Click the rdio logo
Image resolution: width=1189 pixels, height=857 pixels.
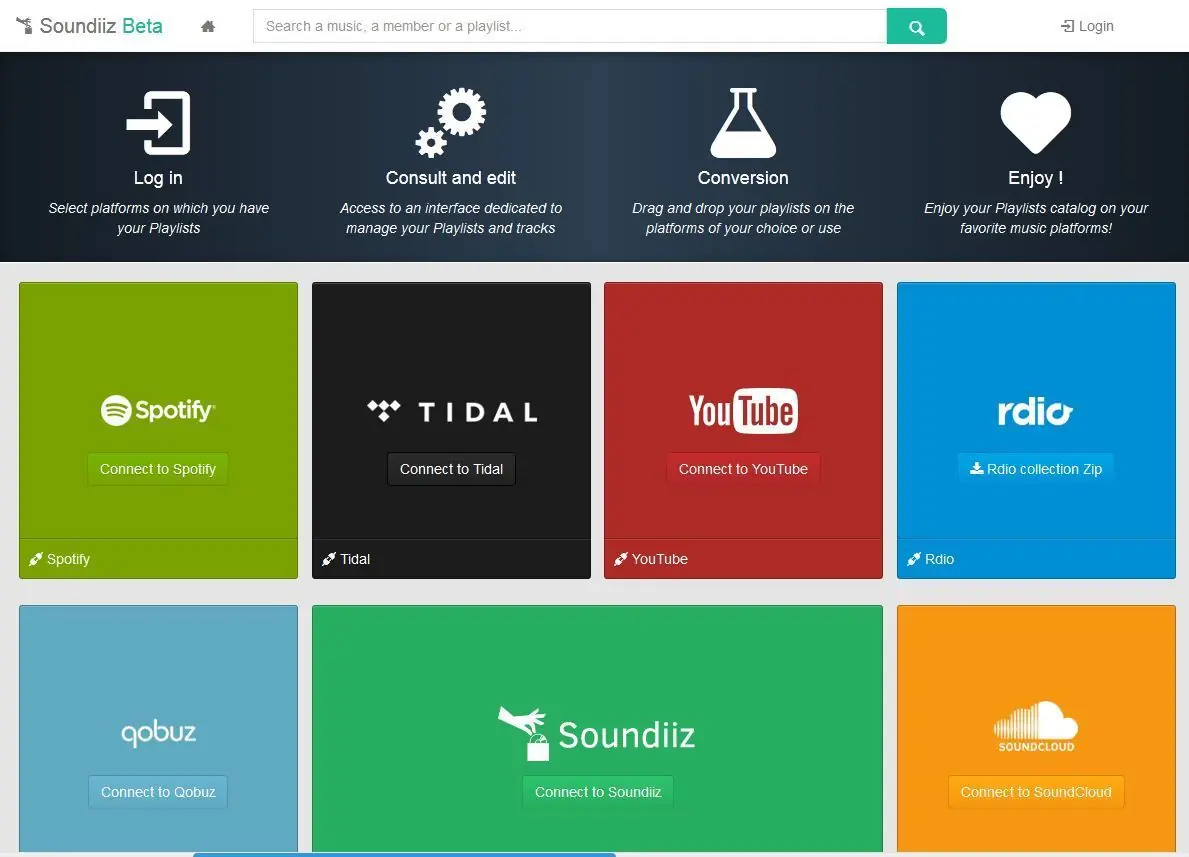click(x=1036, y=412)
